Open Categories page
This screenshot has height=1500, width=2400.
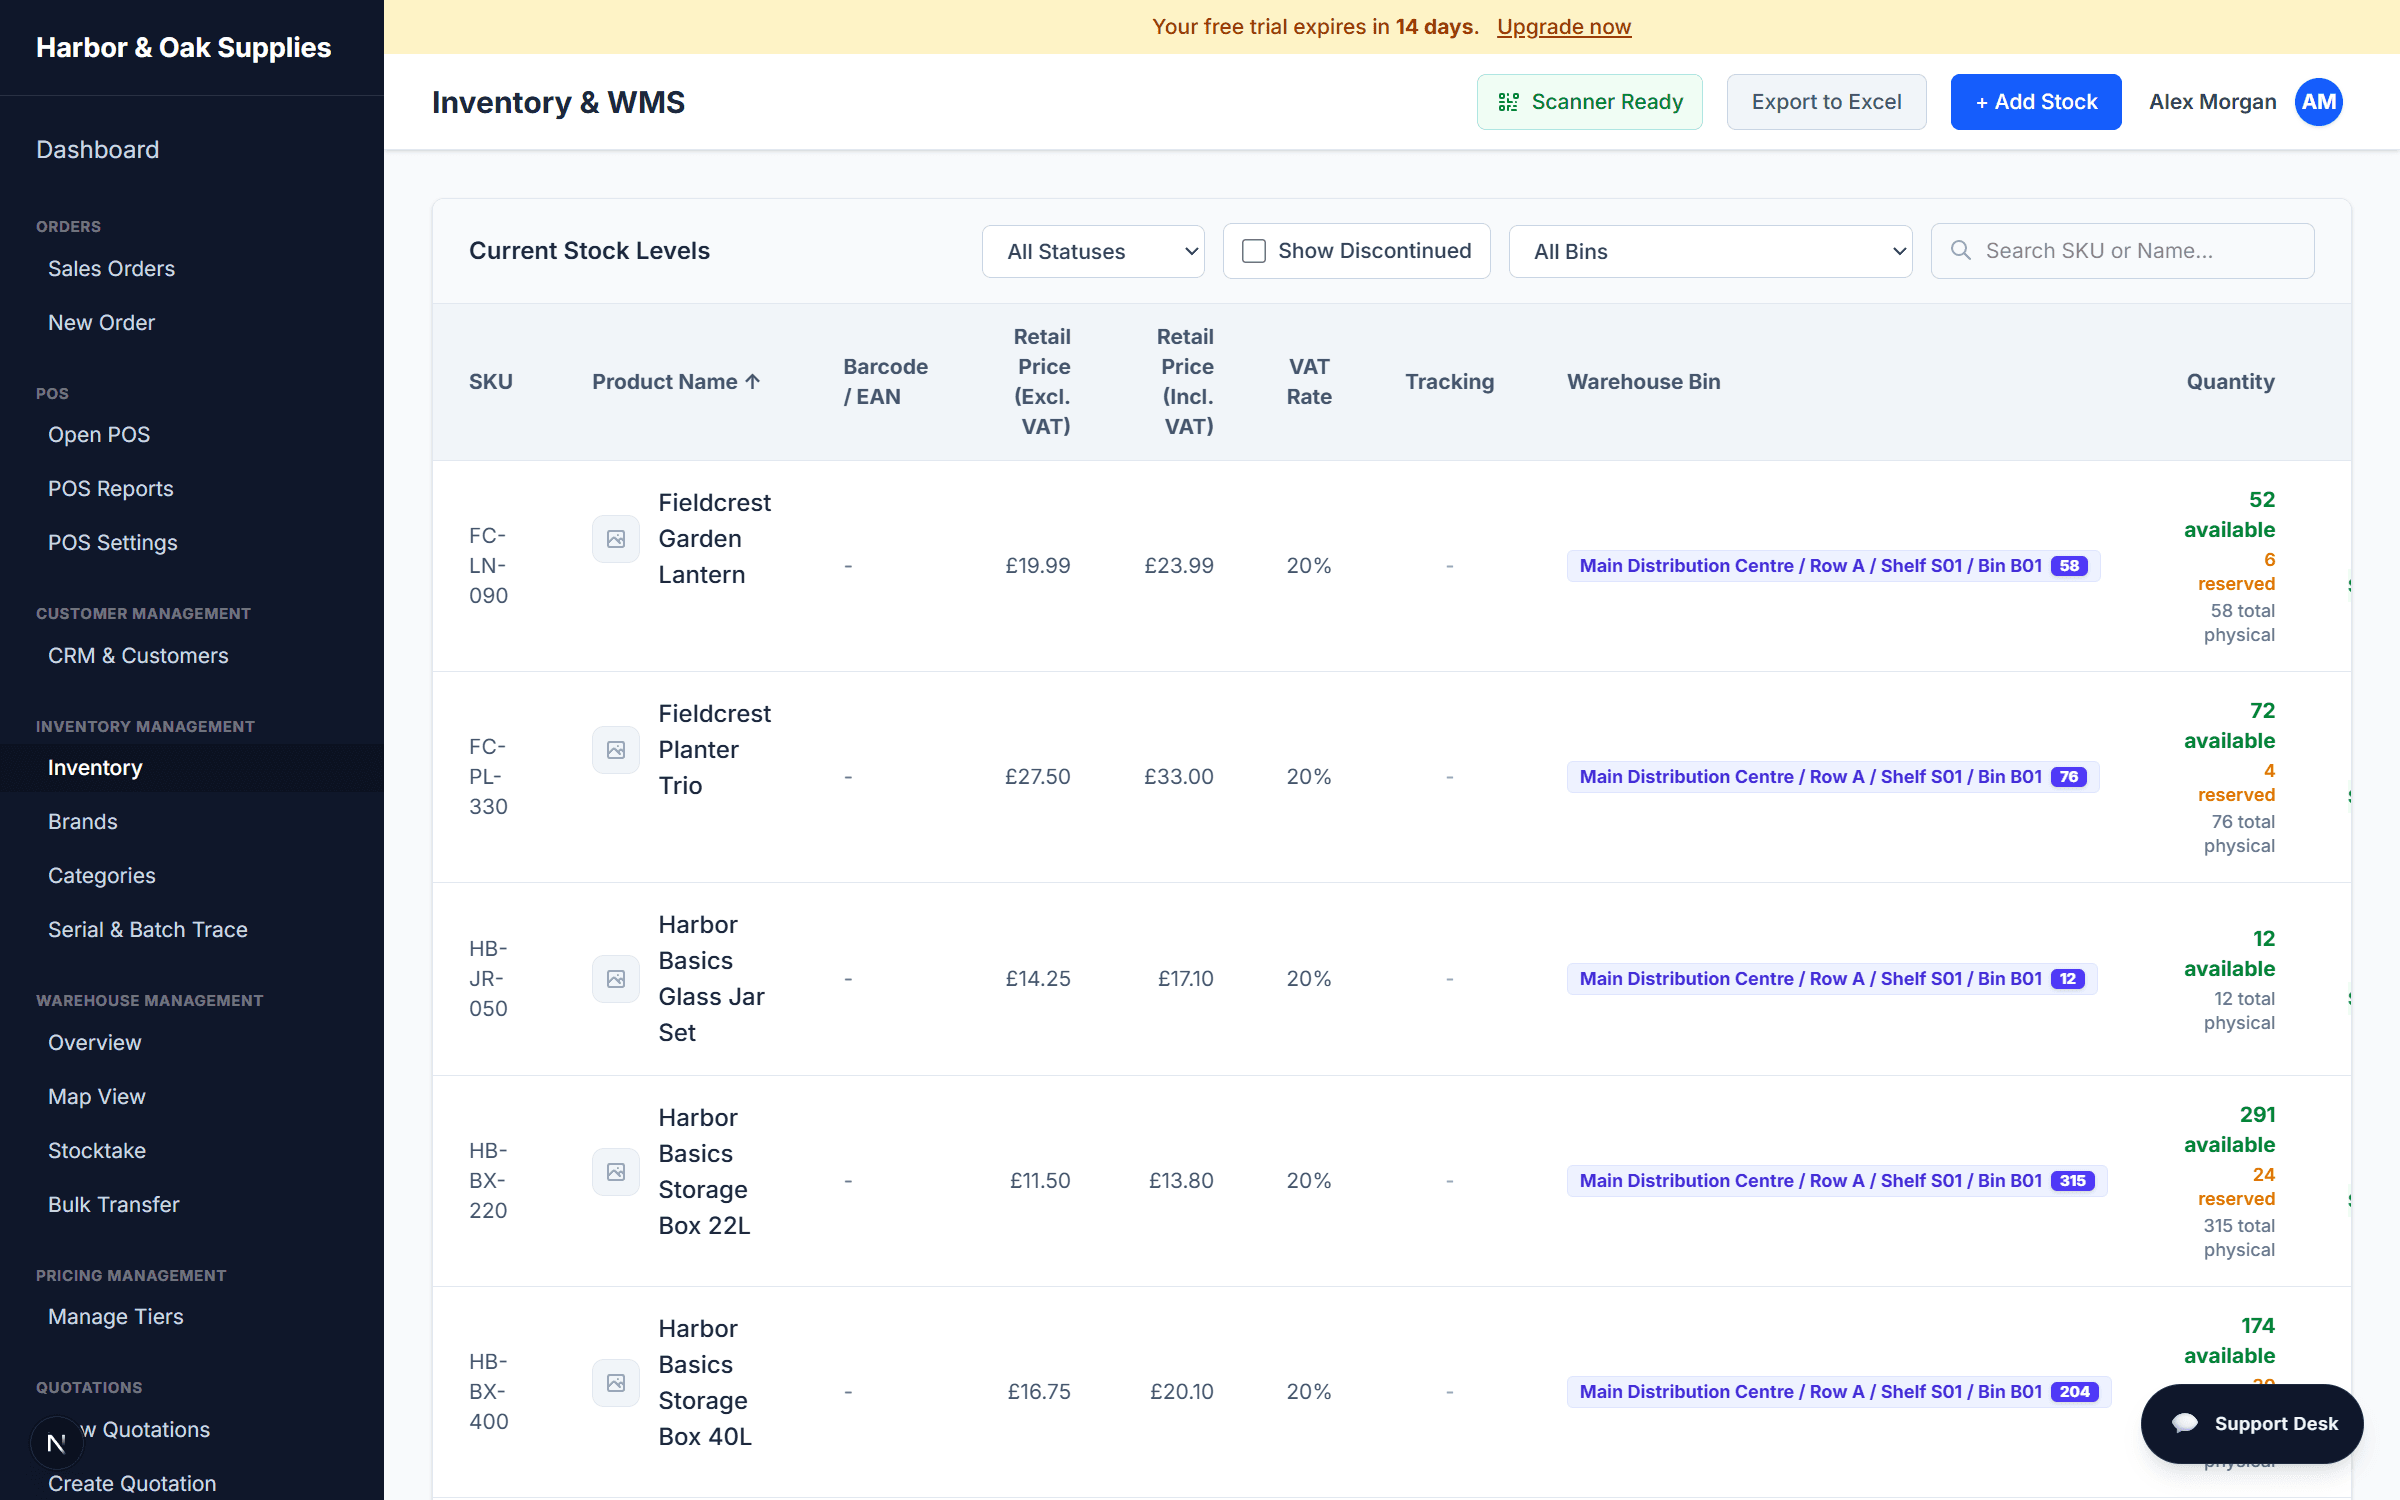(102, 875)
